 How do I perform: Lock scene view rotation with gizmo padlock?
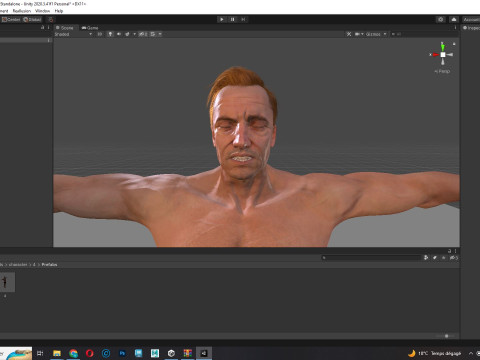click(x=454, y=44)
